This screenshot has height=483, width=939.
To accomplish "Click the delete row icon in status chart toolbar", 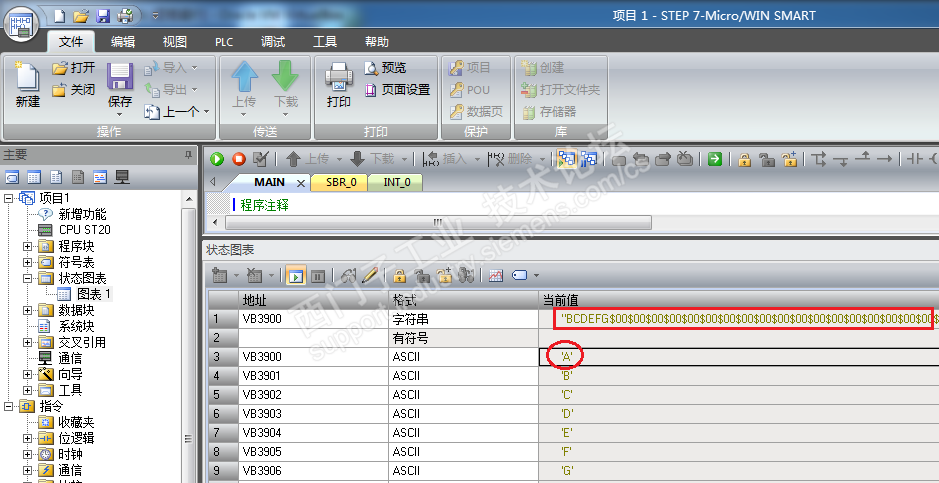I will pyautogui.click(x=255, y=276).
